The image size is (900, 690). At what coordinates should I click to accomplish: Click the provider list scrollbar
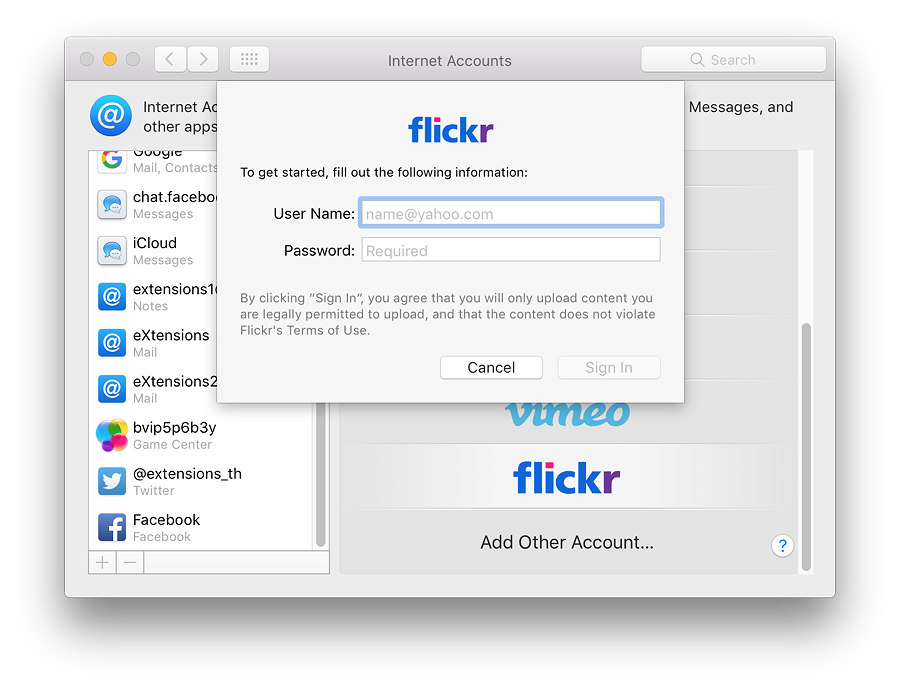[806, 447]
